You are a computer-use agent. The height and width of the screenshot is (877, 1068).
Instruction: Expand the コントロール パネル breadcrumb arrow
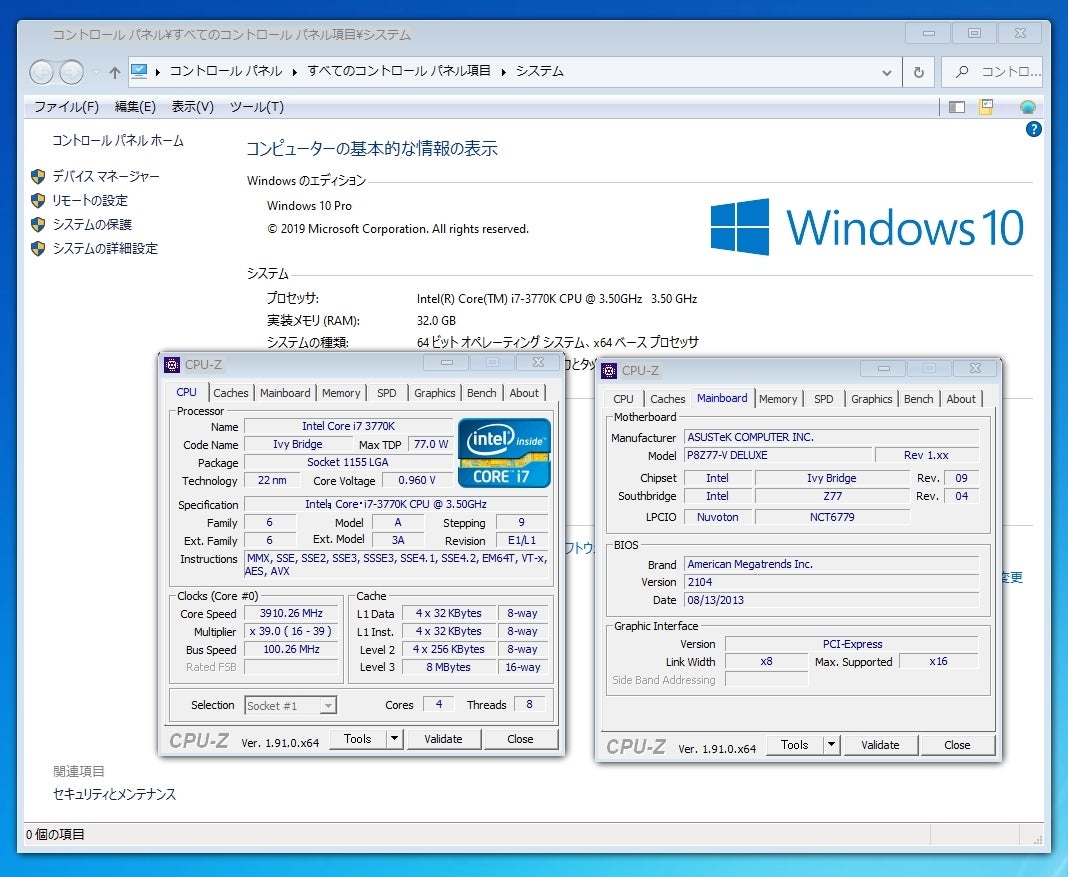coord(295,72)
